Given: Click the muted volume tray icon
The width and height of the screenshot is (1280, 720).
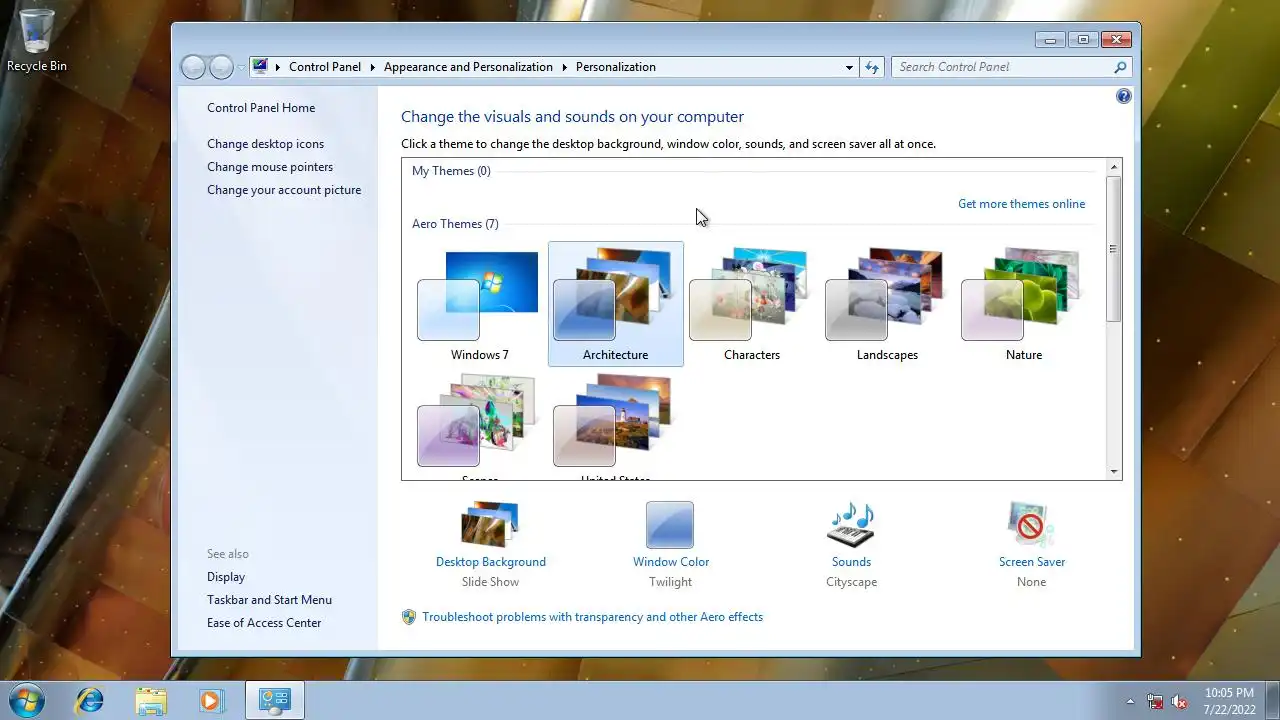Looking at the screenshot, I should coord(1179,701).
